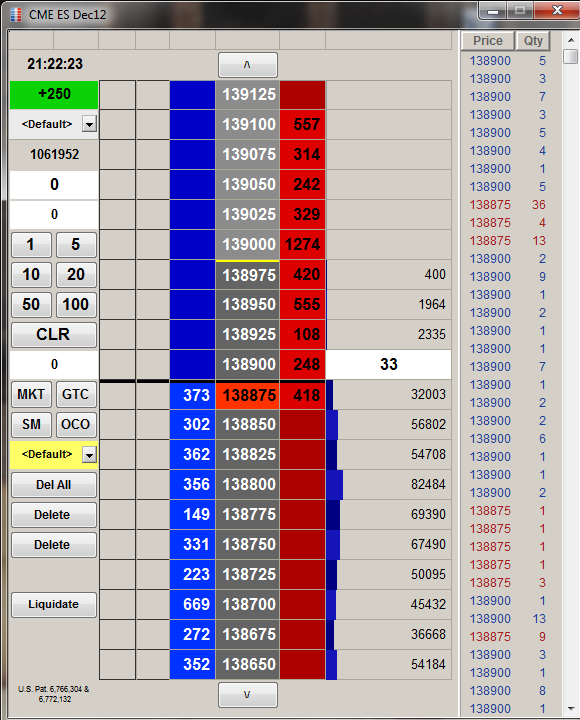This screenshot has height=720, width=580.
Task: Click volume value 32003
Action: pyautogui.click(x=428, y=394)
